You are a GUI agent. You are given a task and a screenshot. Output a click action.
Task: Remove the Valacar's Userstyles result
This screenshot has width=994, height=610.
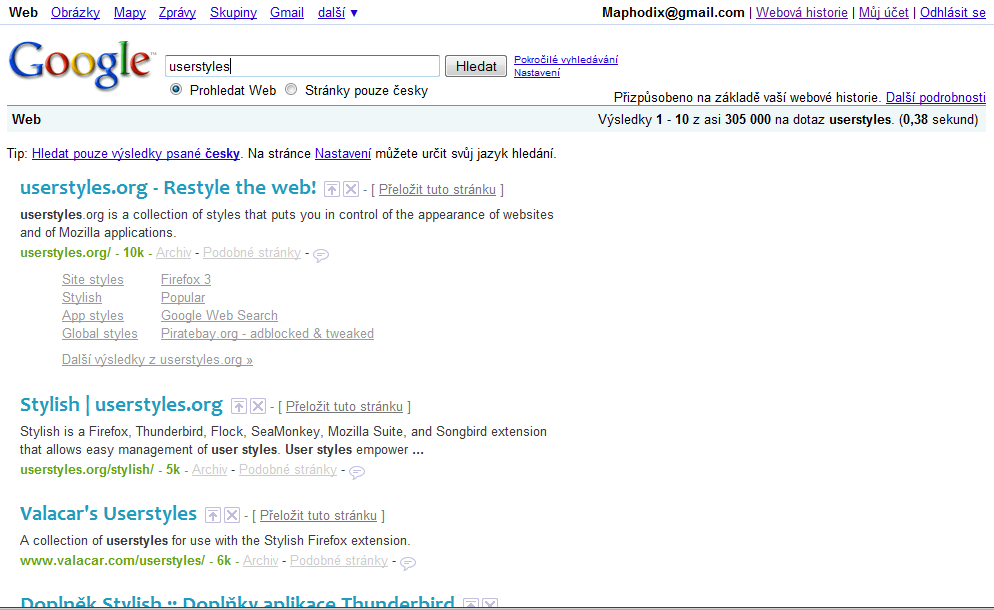pos(233,515)
